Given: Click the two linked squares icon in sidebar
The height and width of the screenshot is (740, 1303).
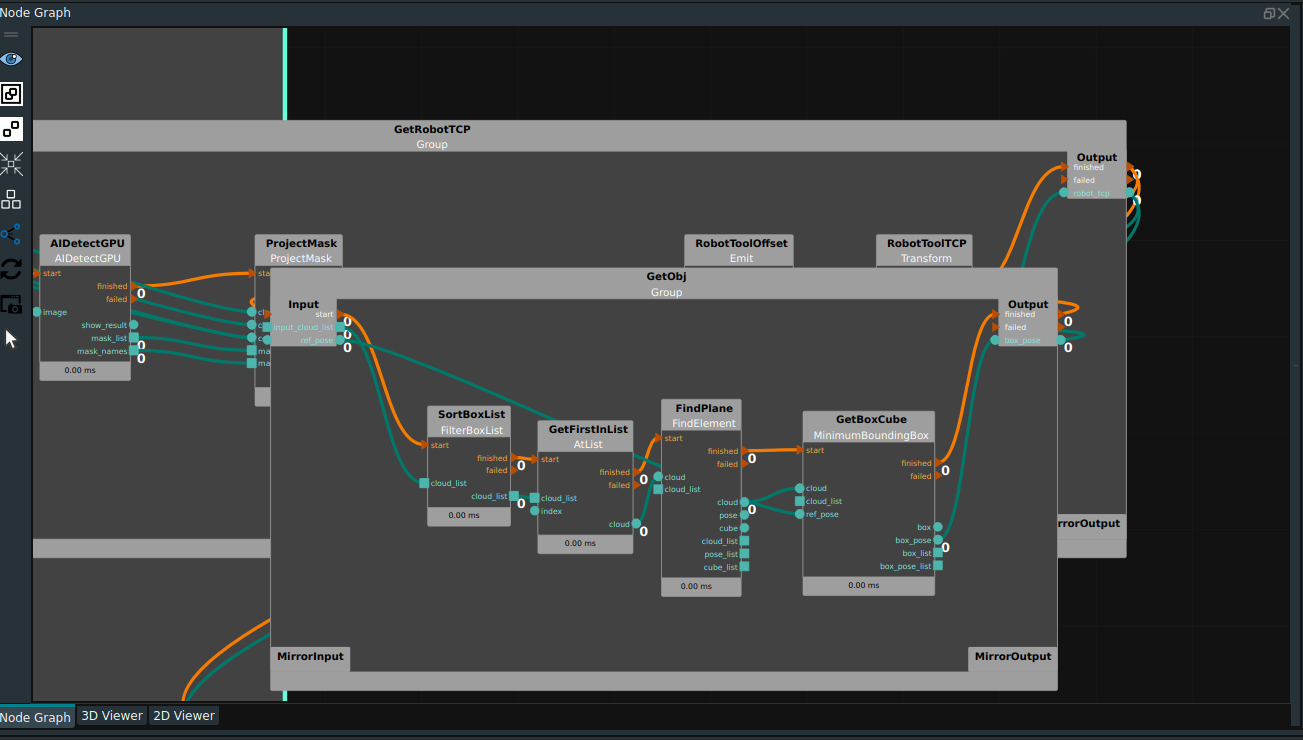Looking at the screenshot, I should [x=11, y=129].
